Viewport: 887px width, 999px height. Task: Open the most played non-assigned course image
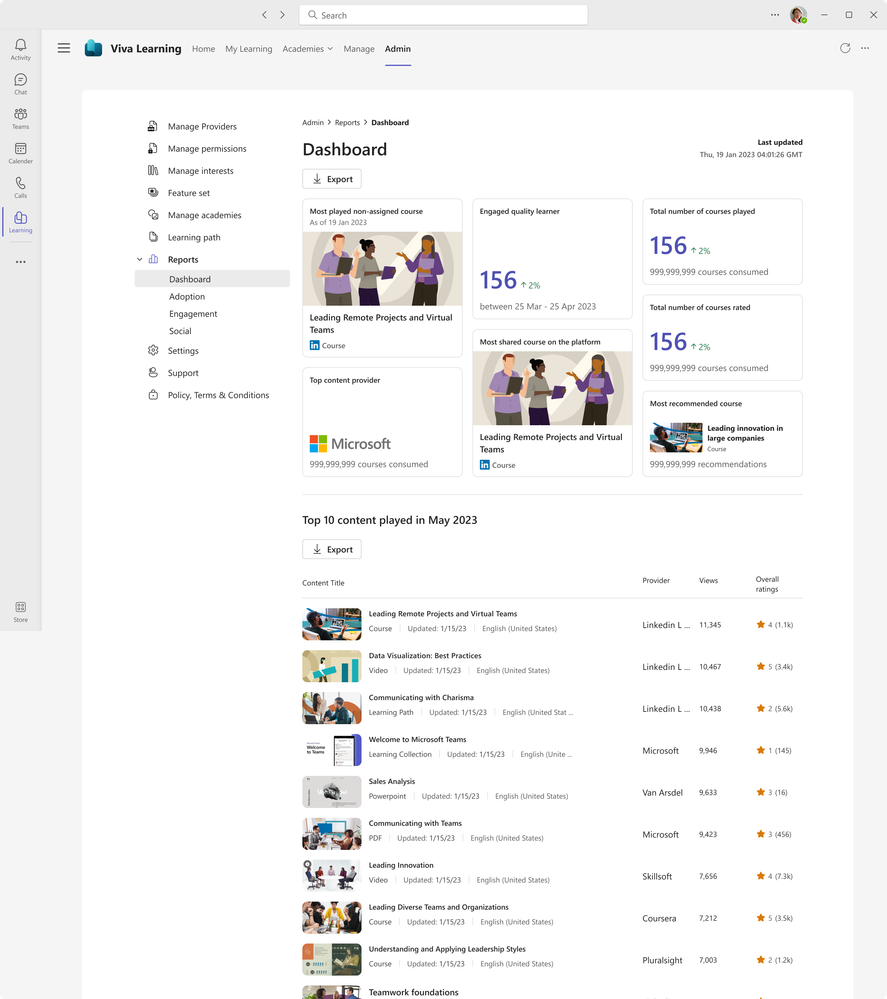click(x=382, y=268)
